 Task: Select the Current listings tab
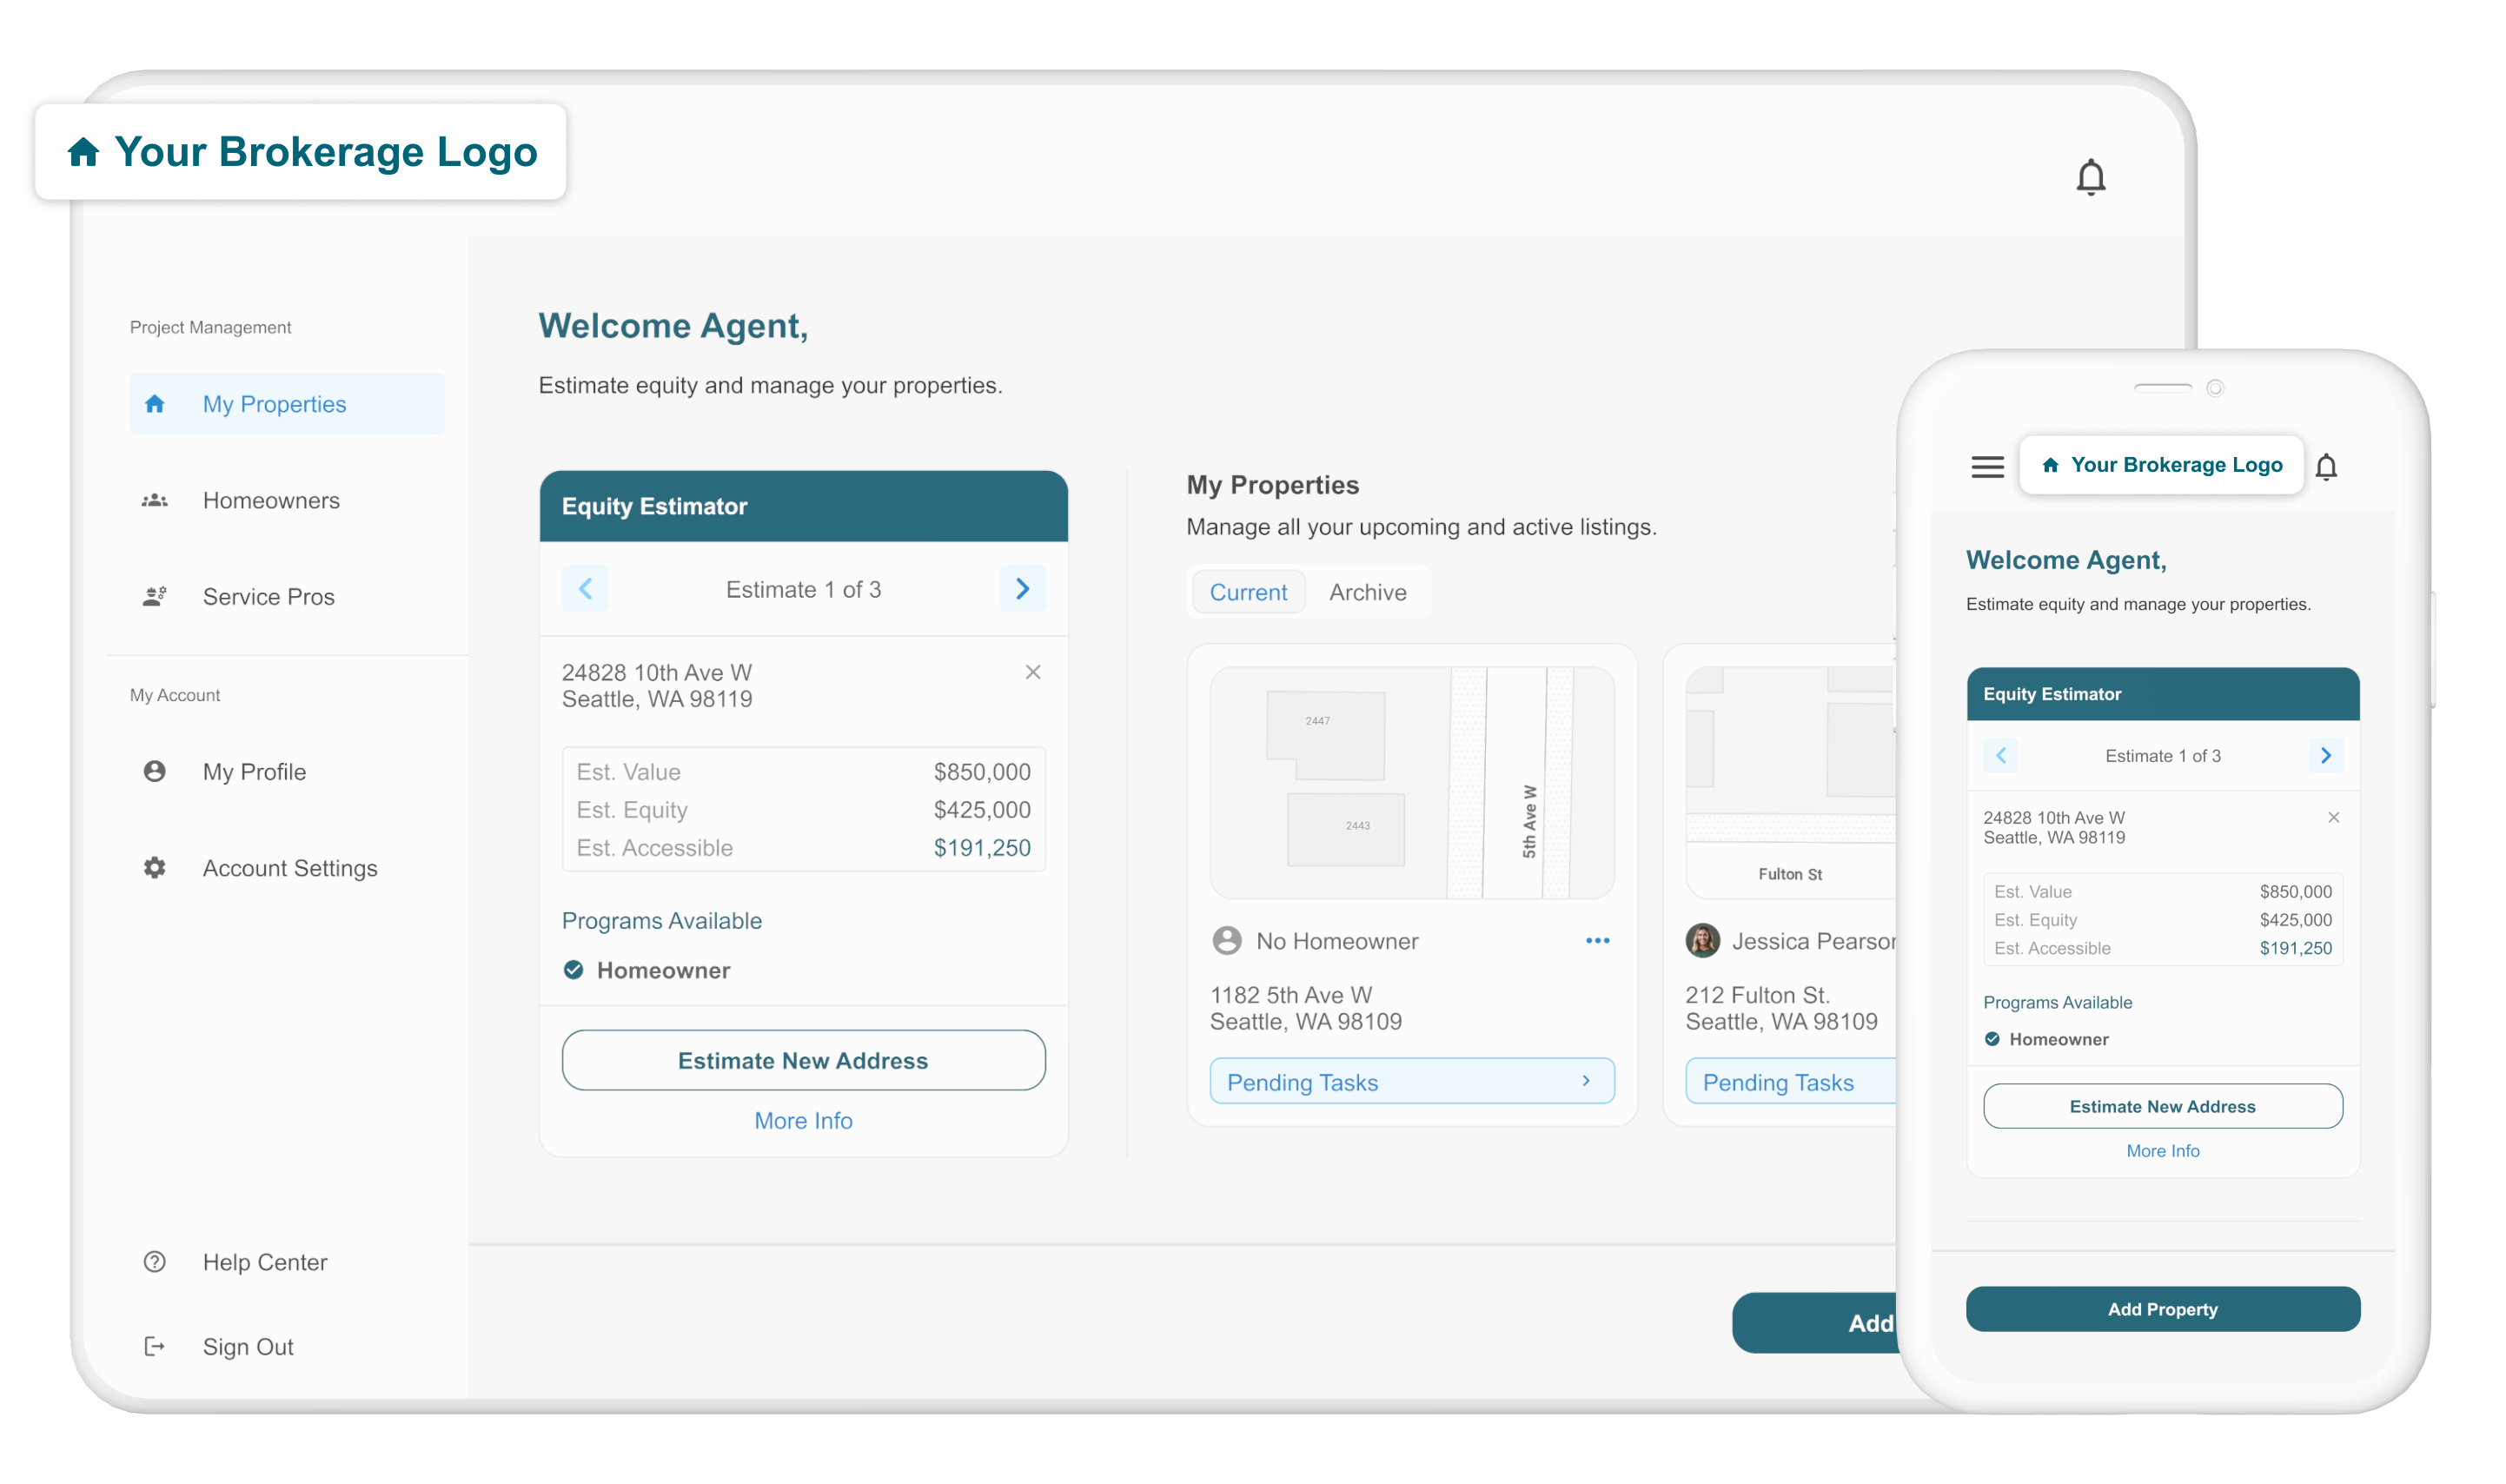coord(1249,592)
